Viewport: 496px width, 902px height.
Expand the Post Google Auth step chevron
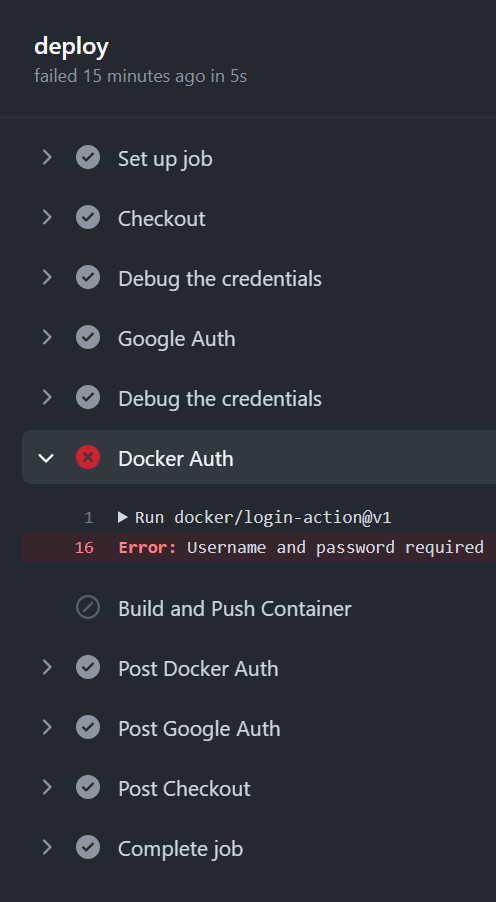point(47,728)
